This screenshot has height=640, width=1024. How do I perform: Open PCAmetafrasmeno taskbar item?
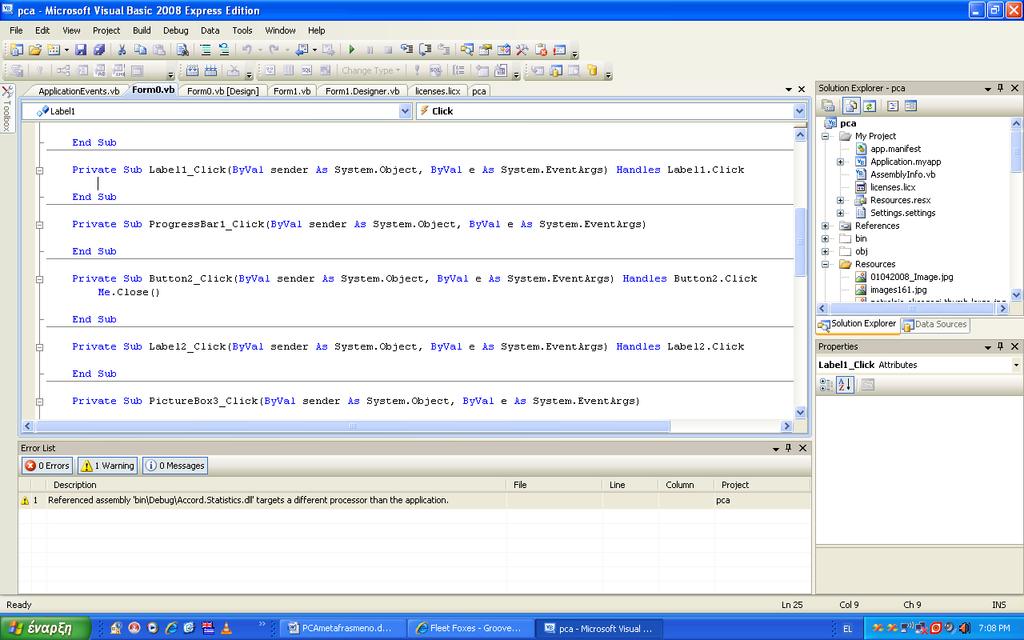coord(341,628)
